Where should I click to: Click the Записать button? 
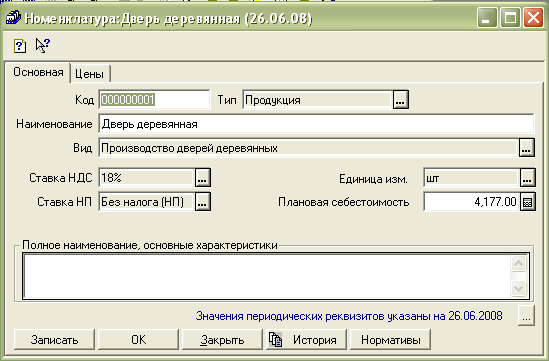click(x=54, y=340)
